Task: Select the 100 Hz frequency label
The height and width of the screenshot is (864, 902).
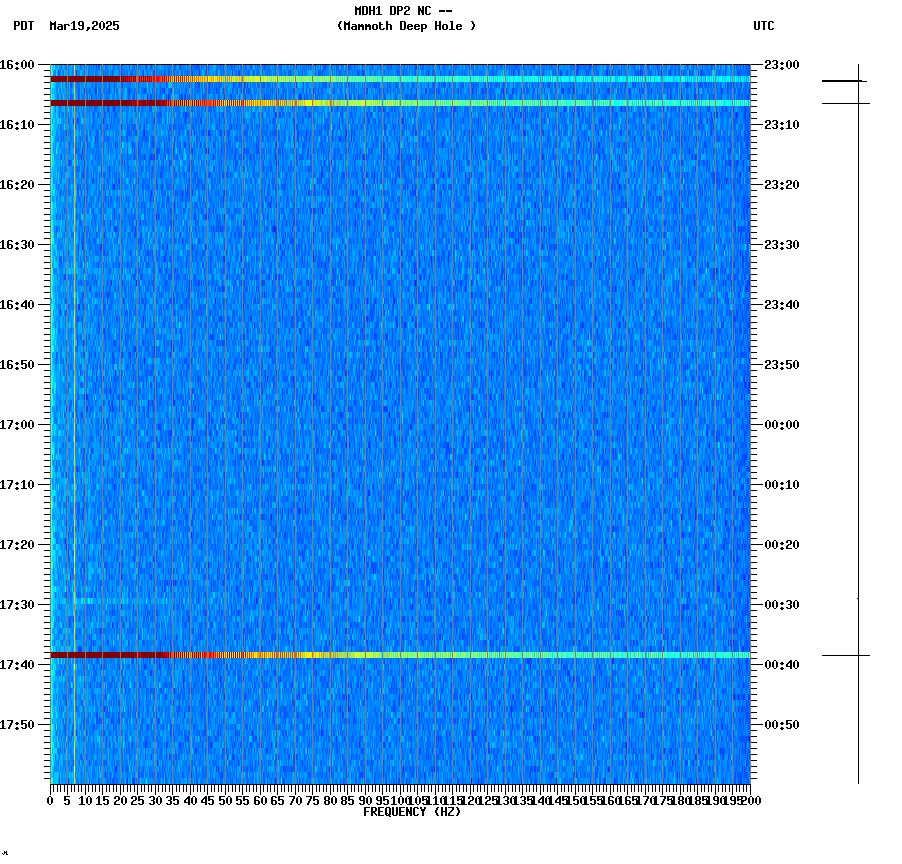Action: tap(399, 799)
